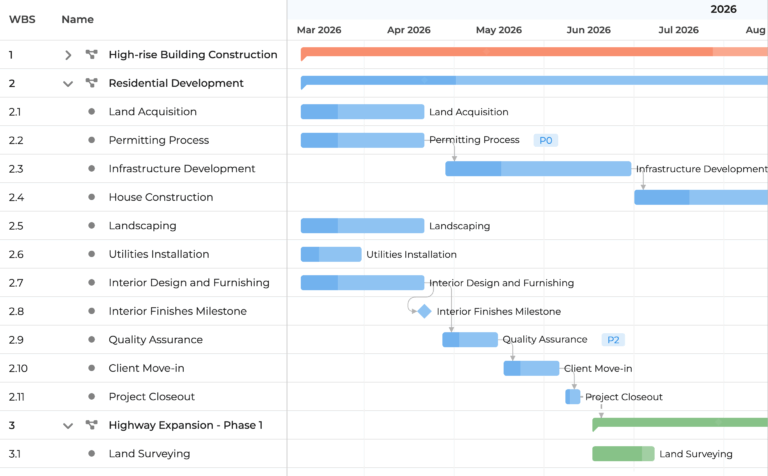Click the bullet icon beside Land Acquisition
Screen dimensions: 768x476
[92, 112]
